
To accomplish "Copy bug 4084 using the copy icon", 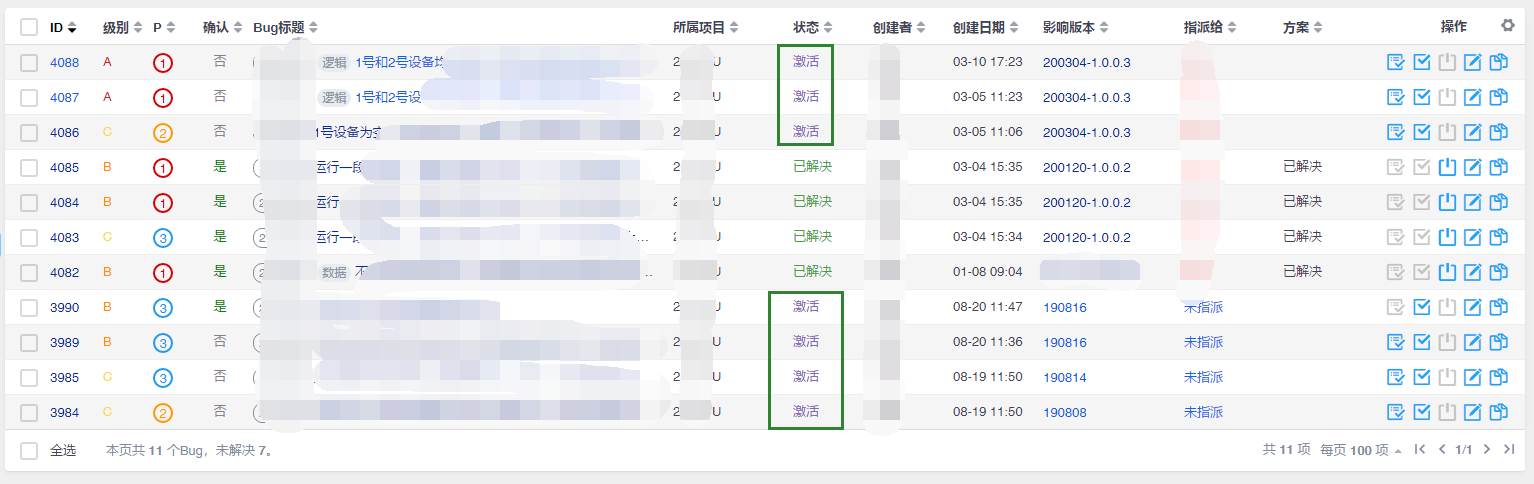I will (x=1498, y=203).
